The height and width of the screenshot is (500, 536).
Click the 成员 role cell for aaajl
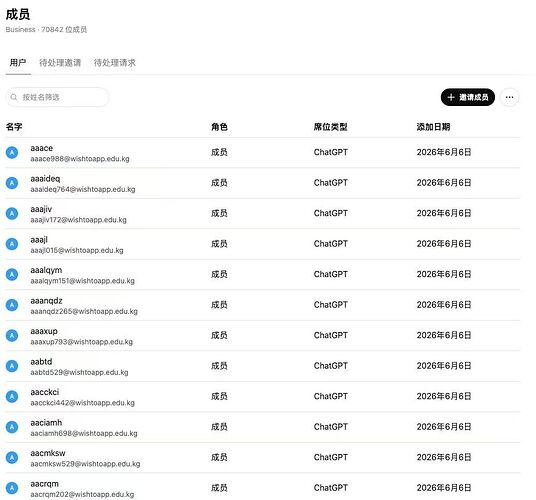tap(219, 244)
